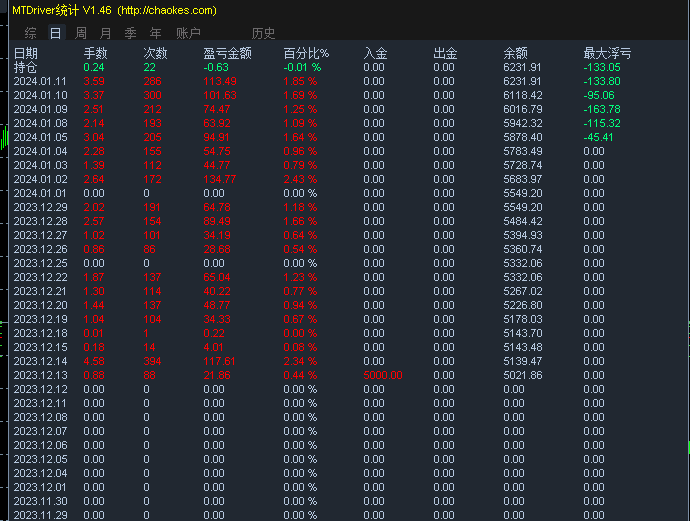Click profit value 134.77
Image resolution: width=690 pixels, height=521 pixels.
point(220,180)
